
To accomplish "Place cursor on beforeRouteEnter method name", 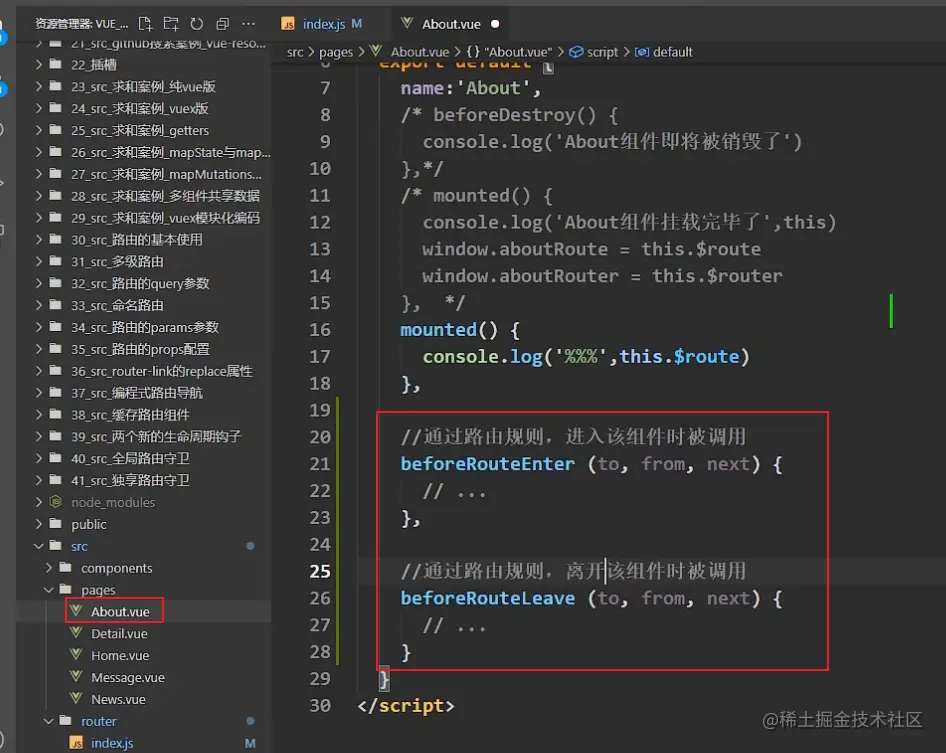I will coord(487,464).
